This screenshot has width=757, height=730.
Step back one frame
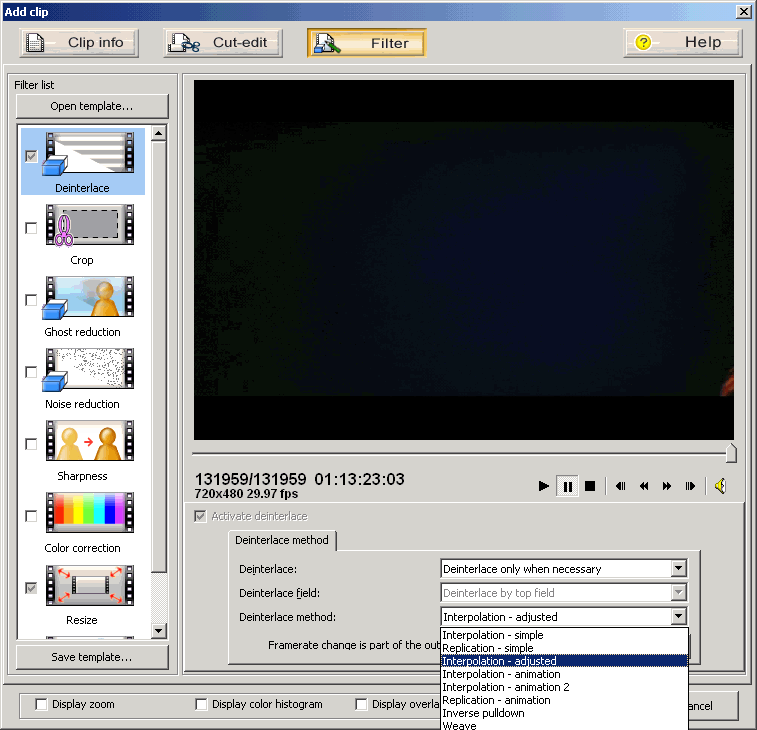point(620,486)
